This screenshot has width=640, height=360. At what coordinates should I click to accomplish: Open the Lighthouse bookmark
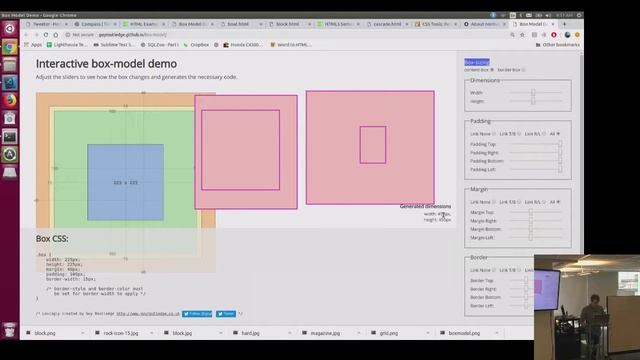67,45
